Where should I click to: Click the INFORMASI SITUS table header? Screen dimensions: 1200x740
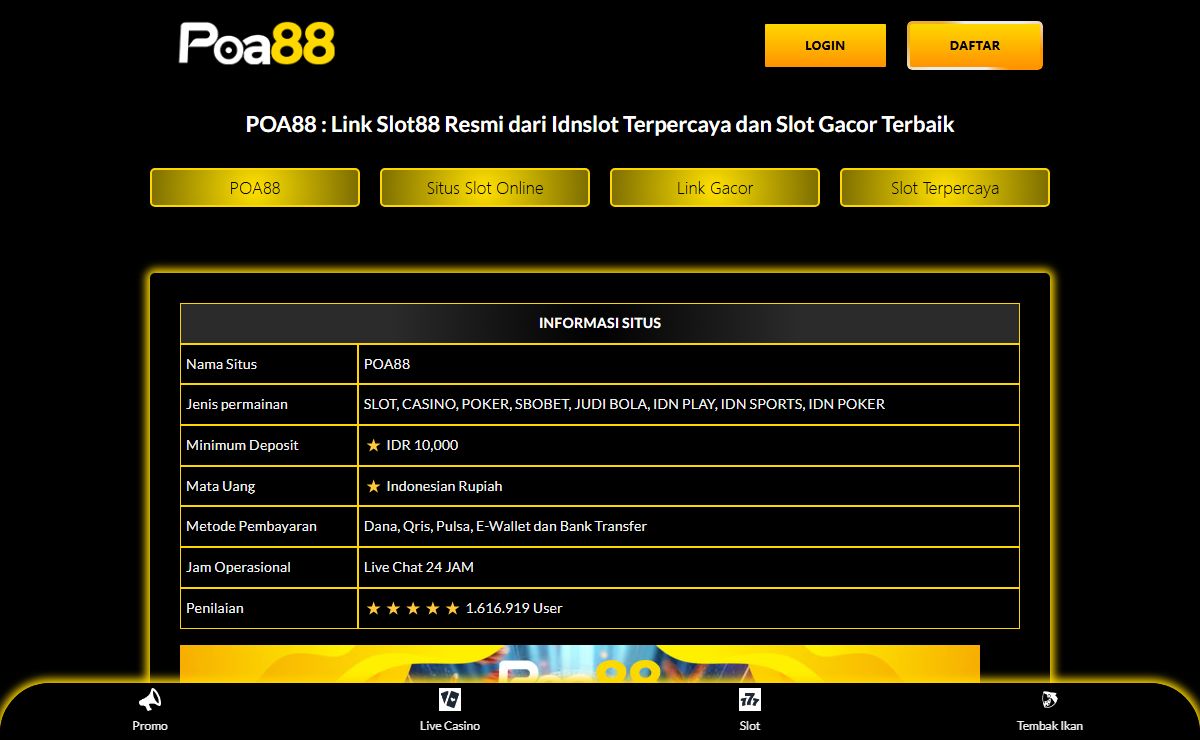(x=600, y=323)
